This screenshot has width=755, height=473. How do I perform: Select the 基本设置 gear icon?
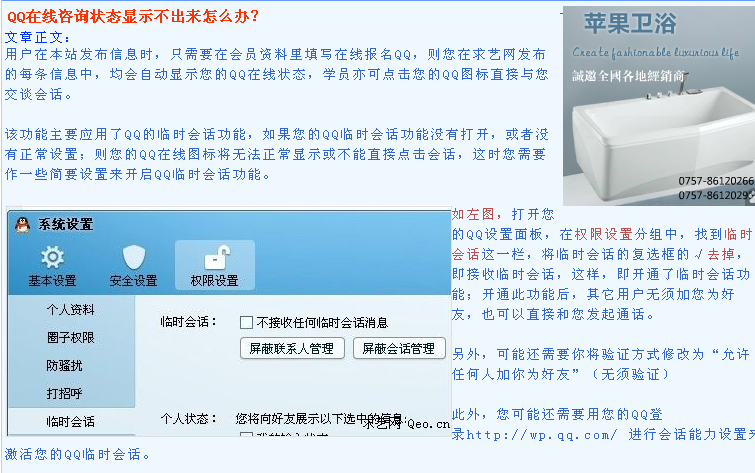[52, 257]
